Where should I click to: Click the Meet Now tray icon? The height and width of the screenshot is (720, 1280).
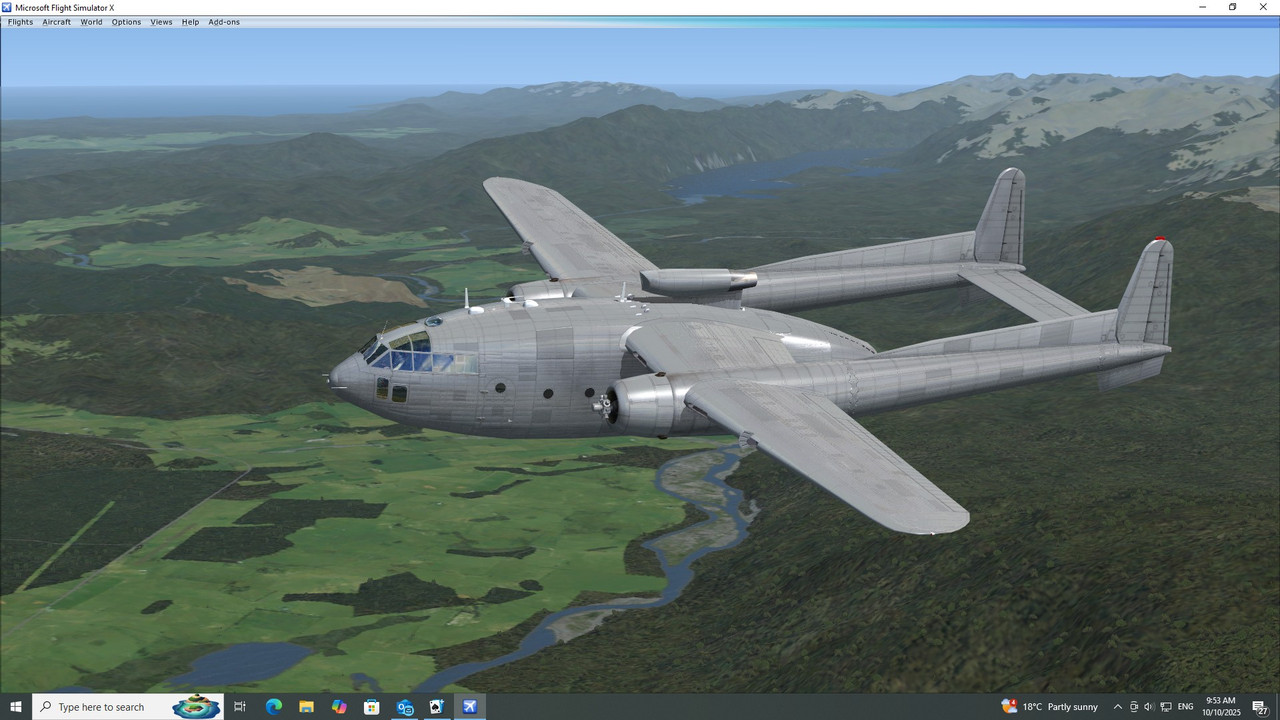tap(1134, 707)
